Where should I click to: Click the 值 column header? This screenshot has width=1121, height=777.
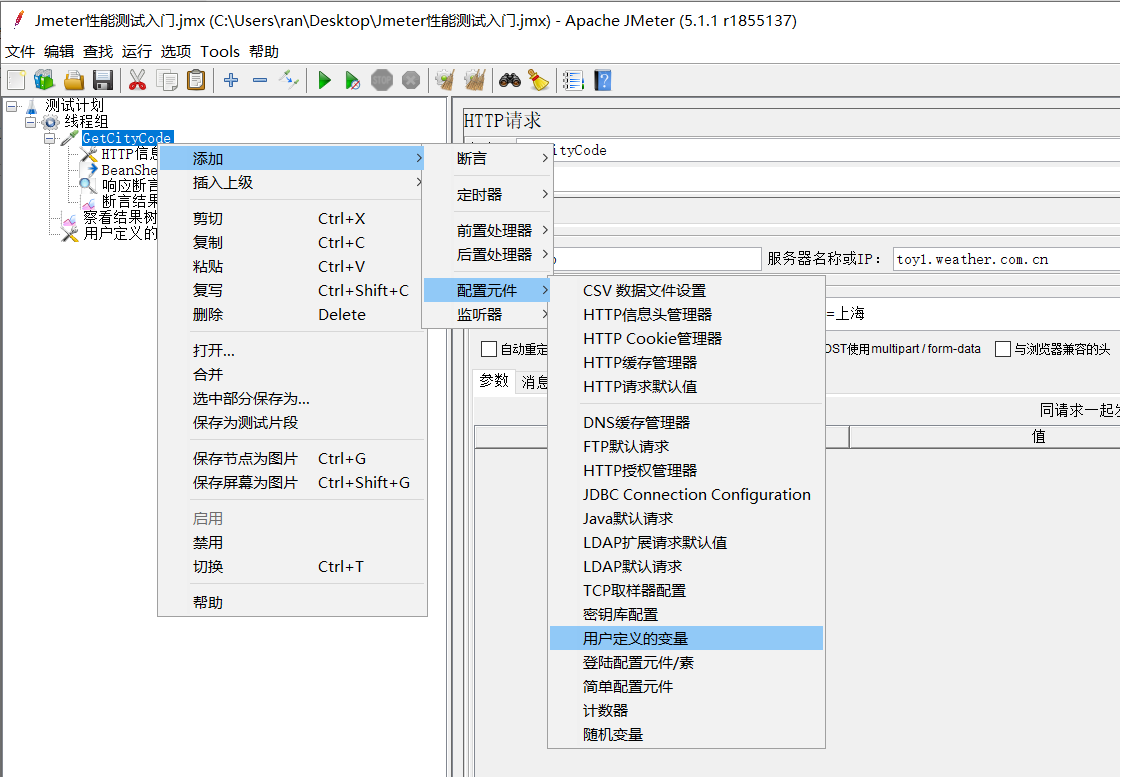coord(1039,436)
